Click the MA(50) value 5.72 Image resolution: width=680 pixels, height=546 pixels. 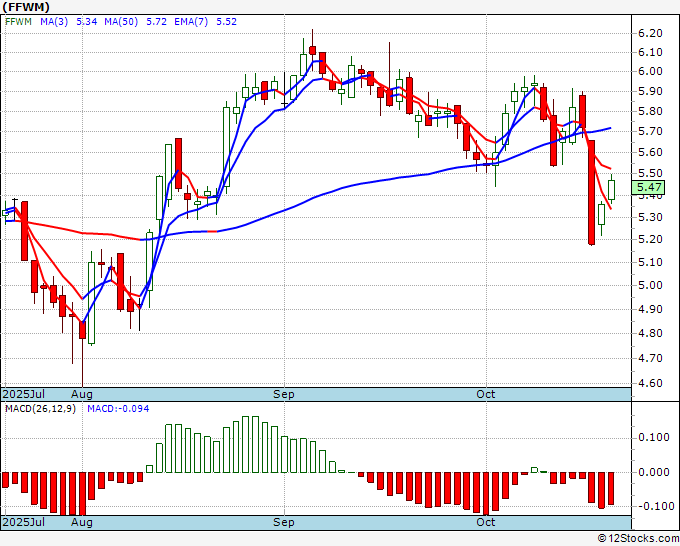coord(157,22)
